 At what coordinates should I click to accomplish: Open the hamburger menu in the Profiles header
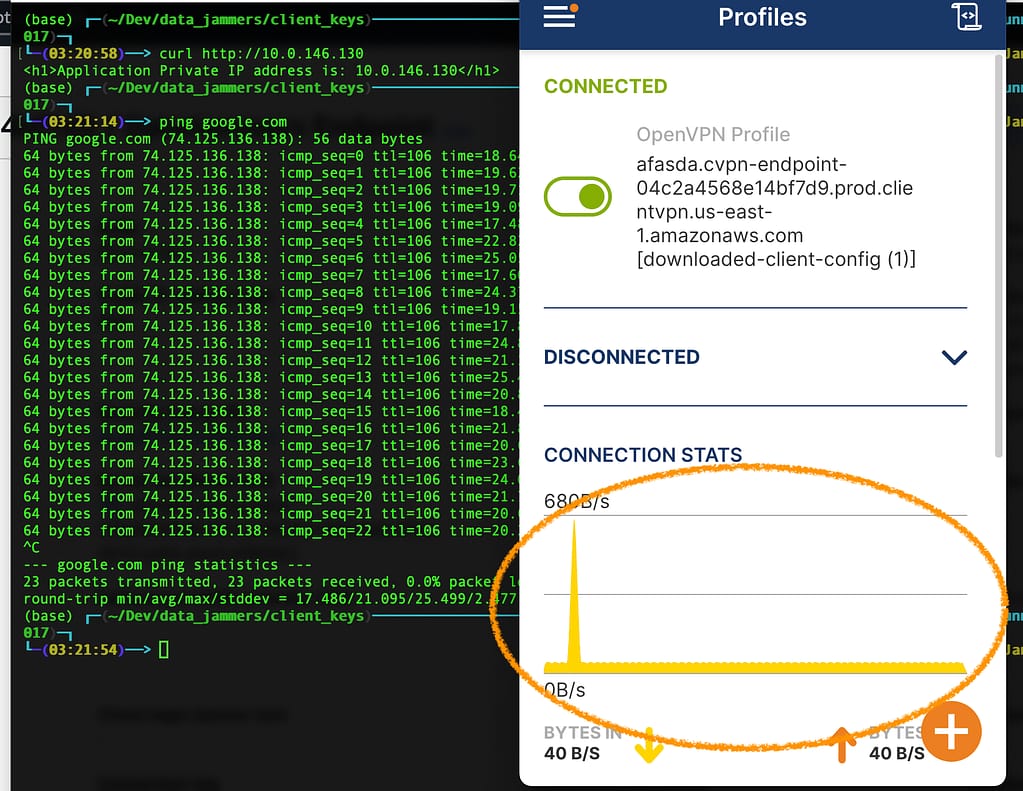[560, 16]
